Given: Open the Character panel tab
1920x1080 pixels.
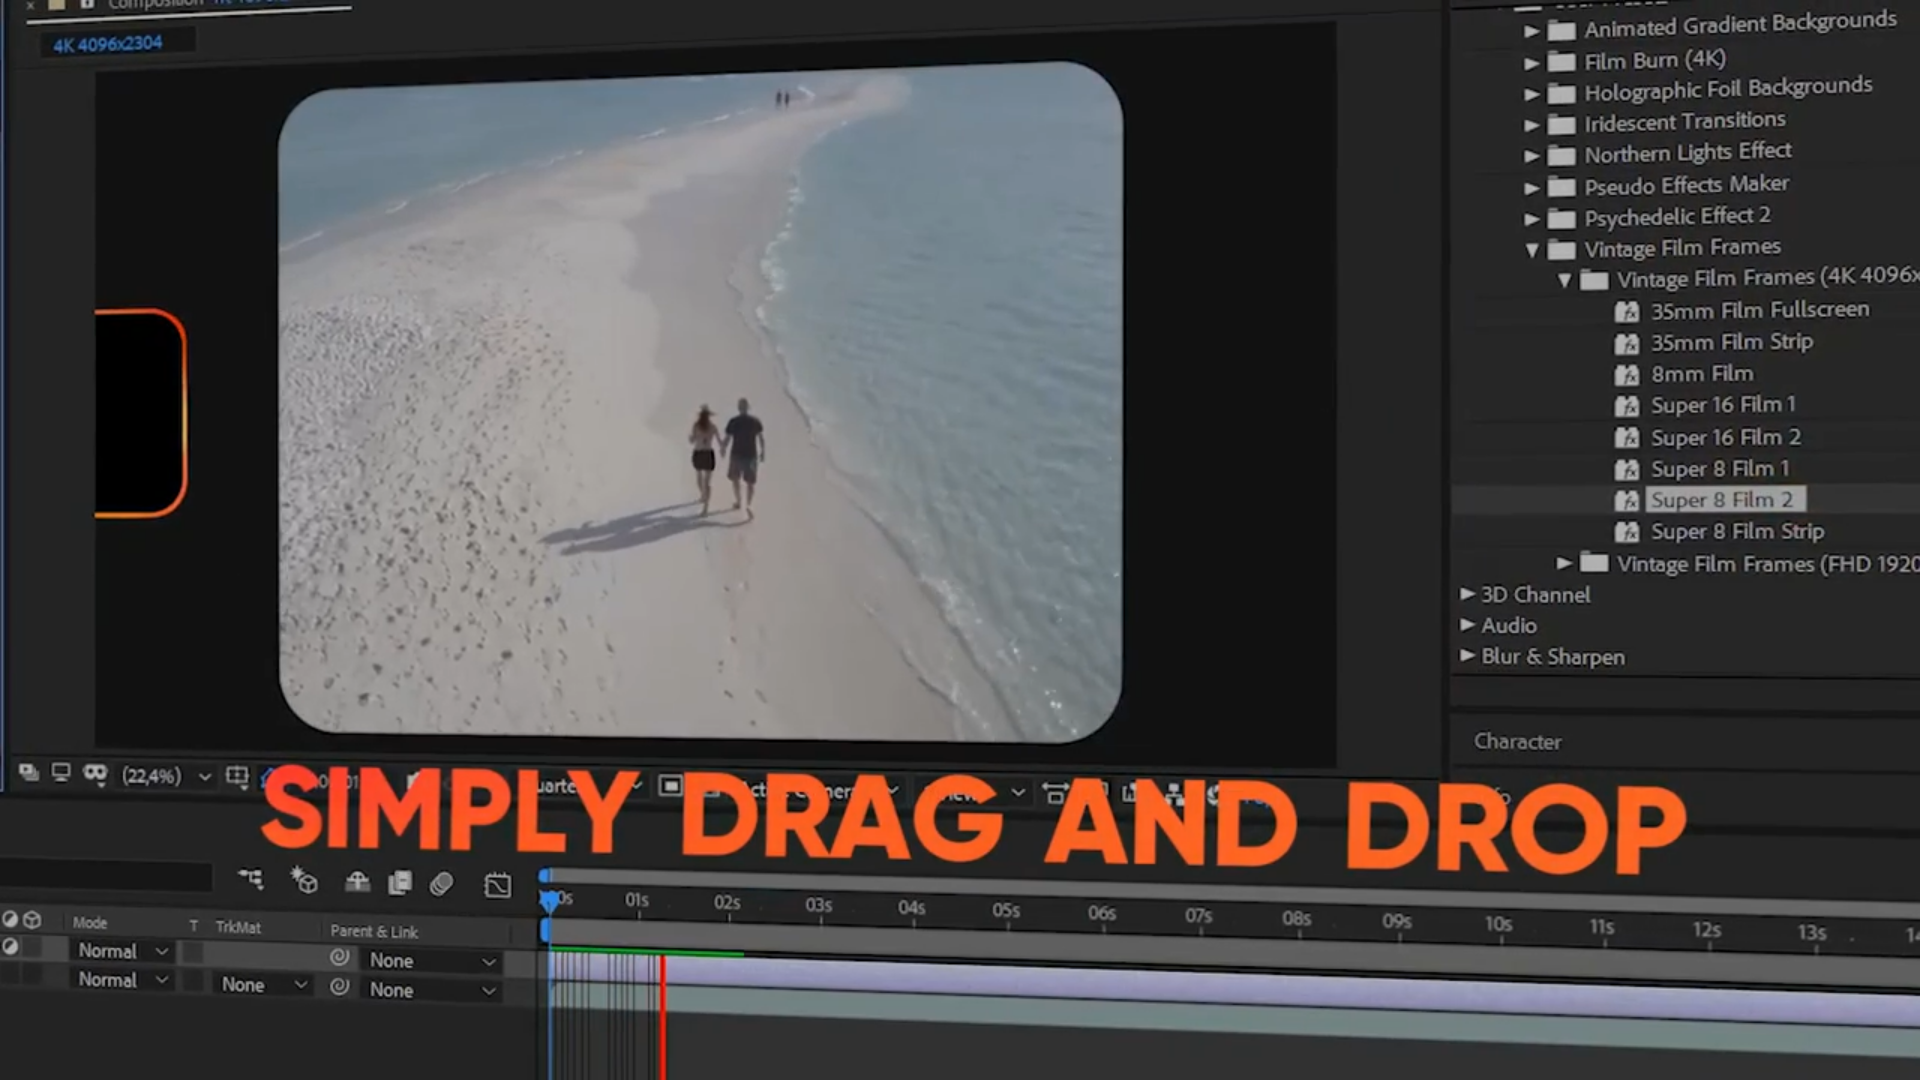Looking at the screenshot, I should coord(1517,741).
